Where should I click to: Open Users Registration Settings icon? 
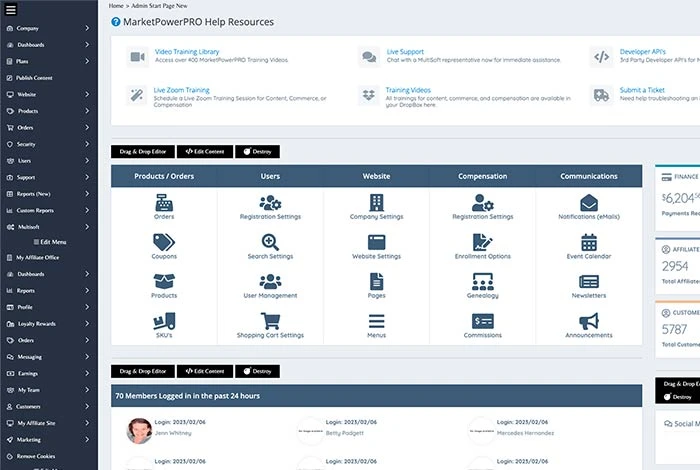(x=270, y=203)
